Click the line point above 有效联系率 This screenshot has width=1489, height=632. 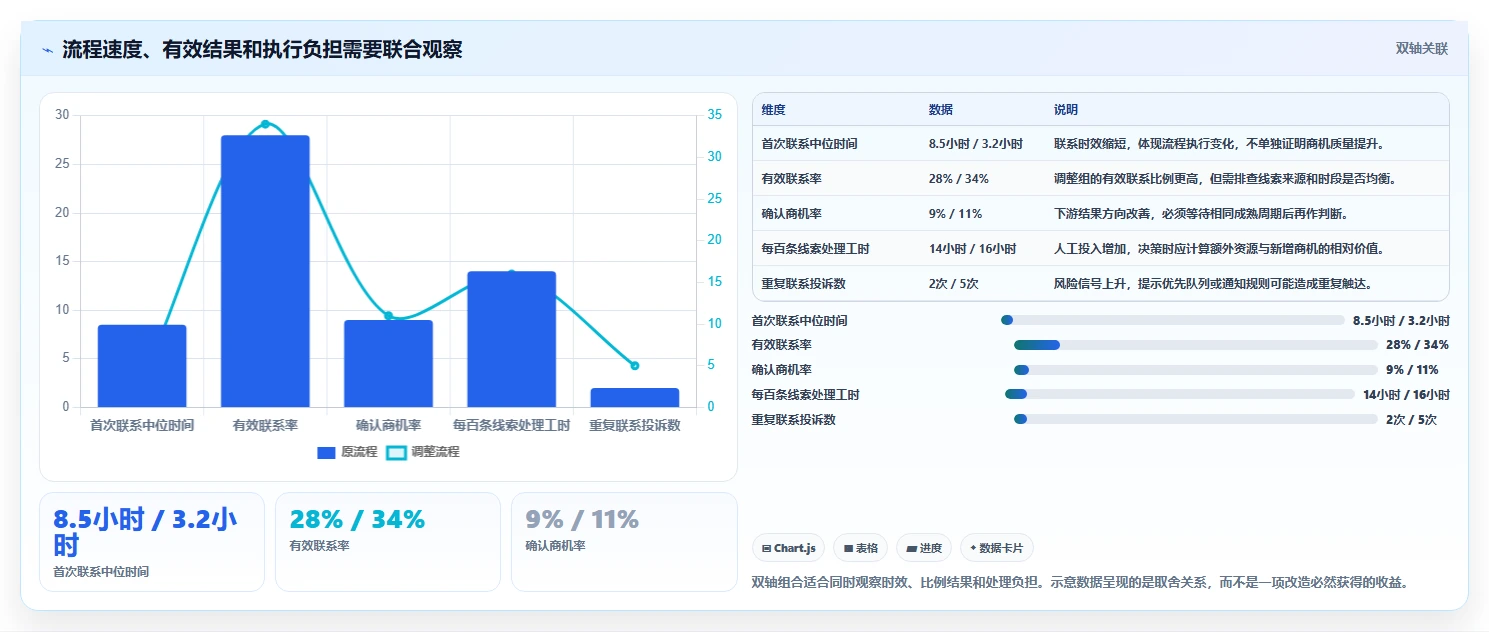point(265,124)
